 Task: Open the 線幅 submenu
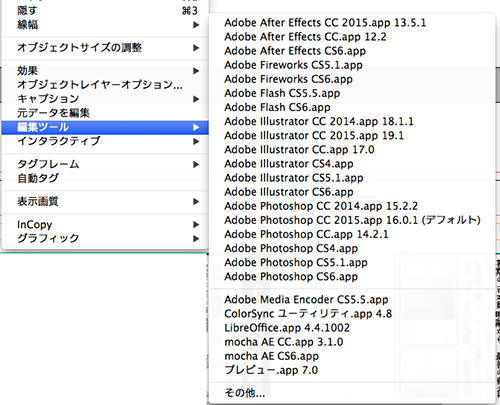105,25
